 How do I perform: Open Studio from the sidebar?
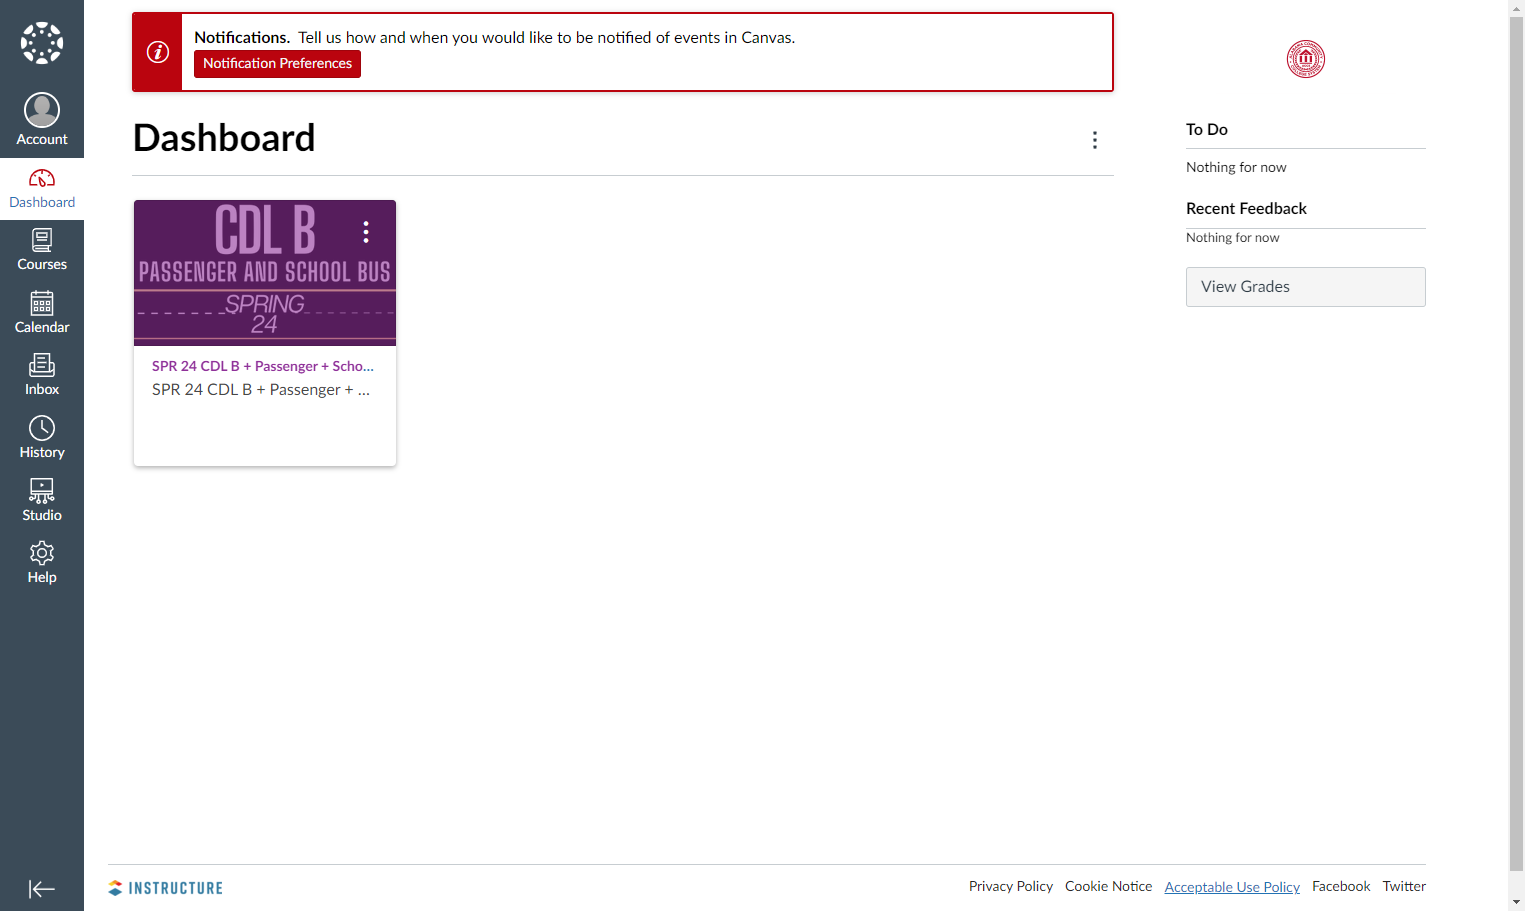click(x=42, y=501)
